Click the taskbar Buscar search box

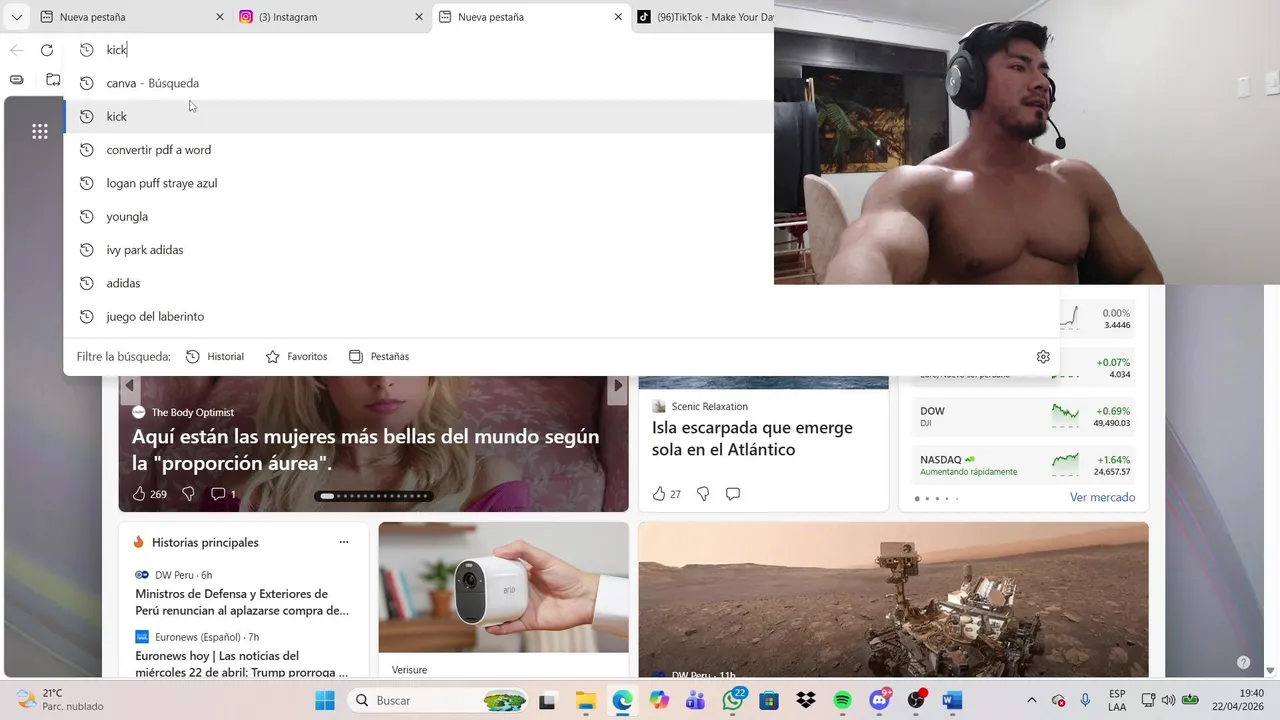pyautogui.click(x=438, y=700)
